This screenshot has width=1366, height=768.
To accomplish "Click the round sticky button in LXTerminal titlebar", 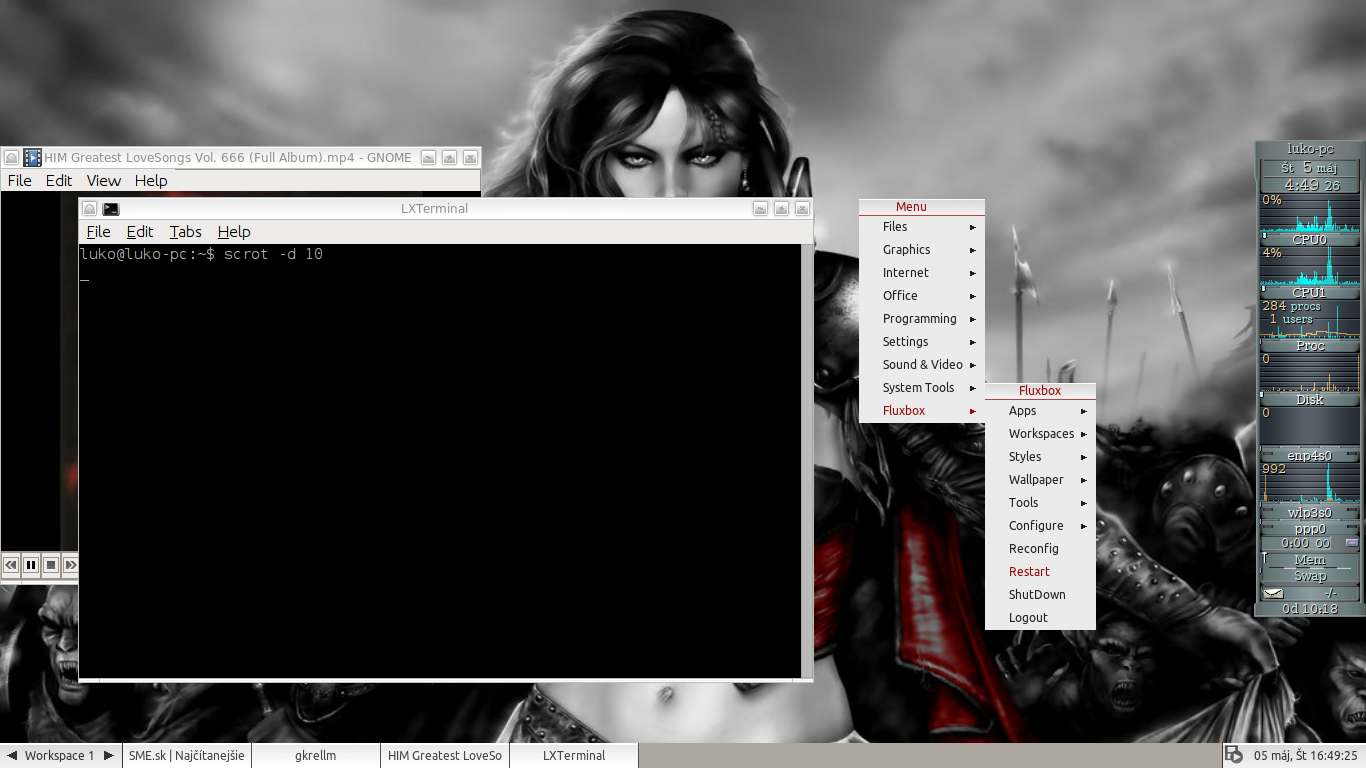I will pos(89,209).
